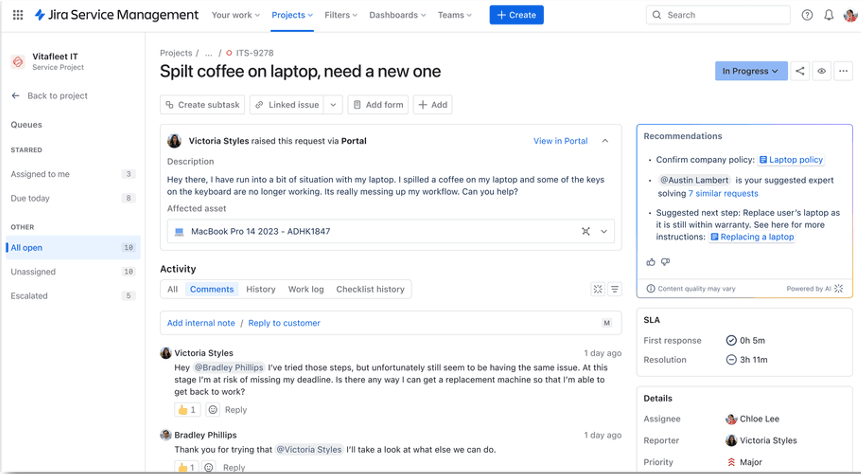Open the Due today queue

click(72, 198)
